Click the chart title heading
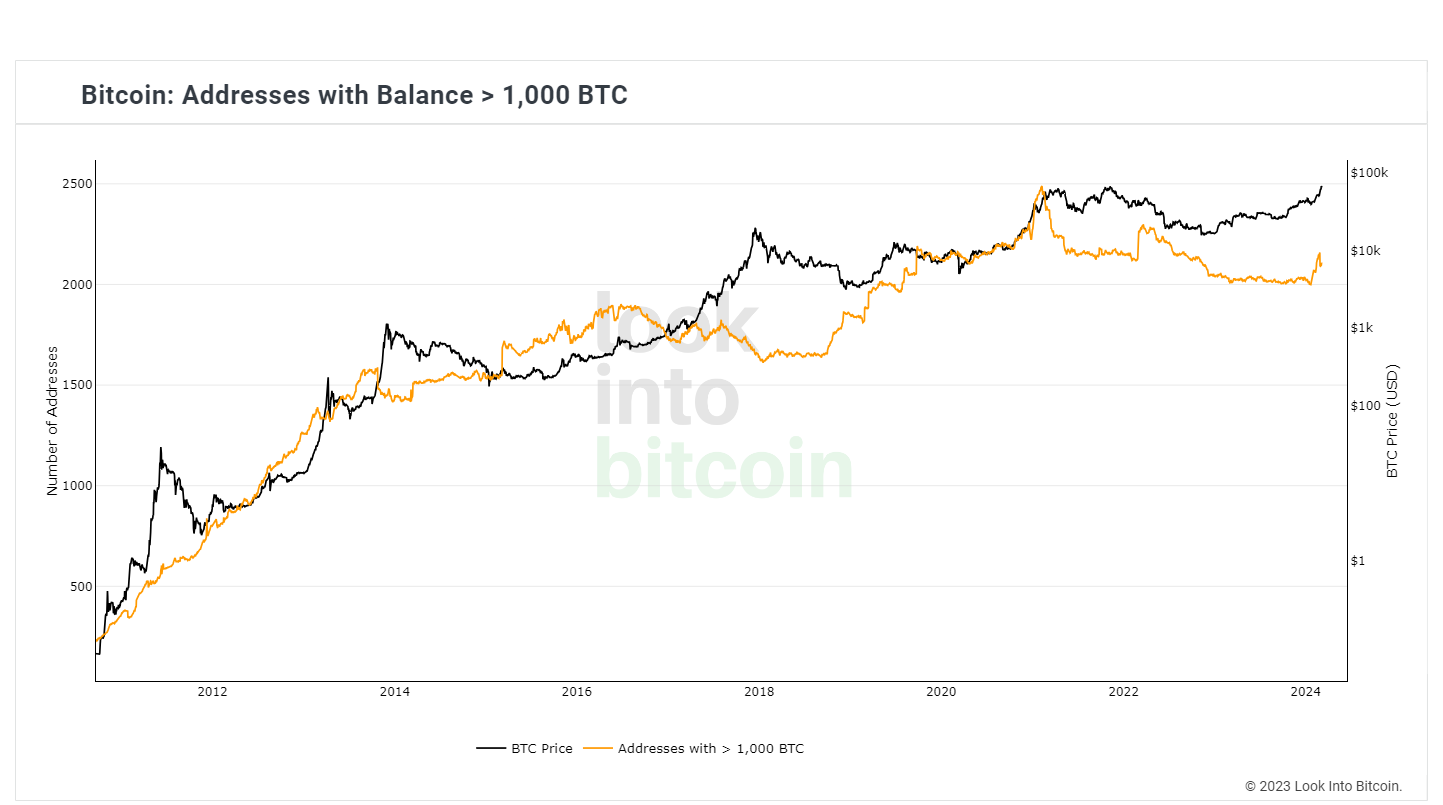This screenshot has width=1443, height=805. point(354,95)
